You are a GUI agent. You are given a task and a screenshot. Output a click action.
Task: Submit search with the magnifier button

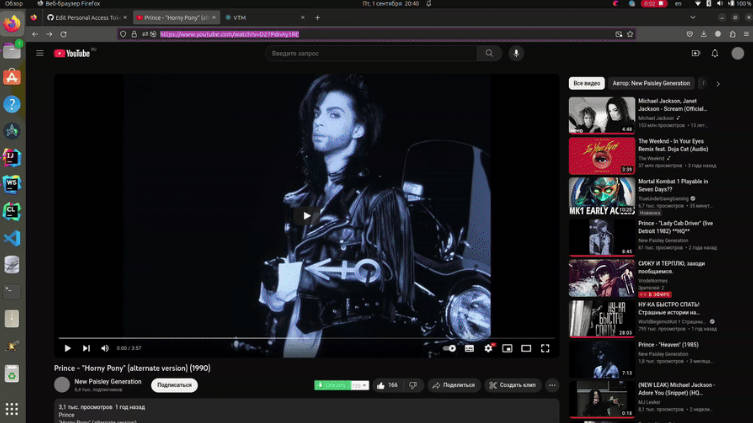click(x=489, y=53)
